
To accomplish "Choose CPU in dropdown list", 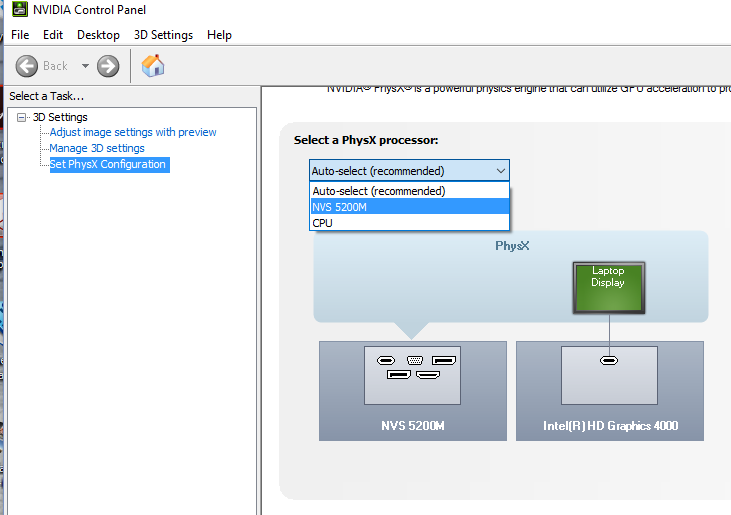I will pos(410,223).
